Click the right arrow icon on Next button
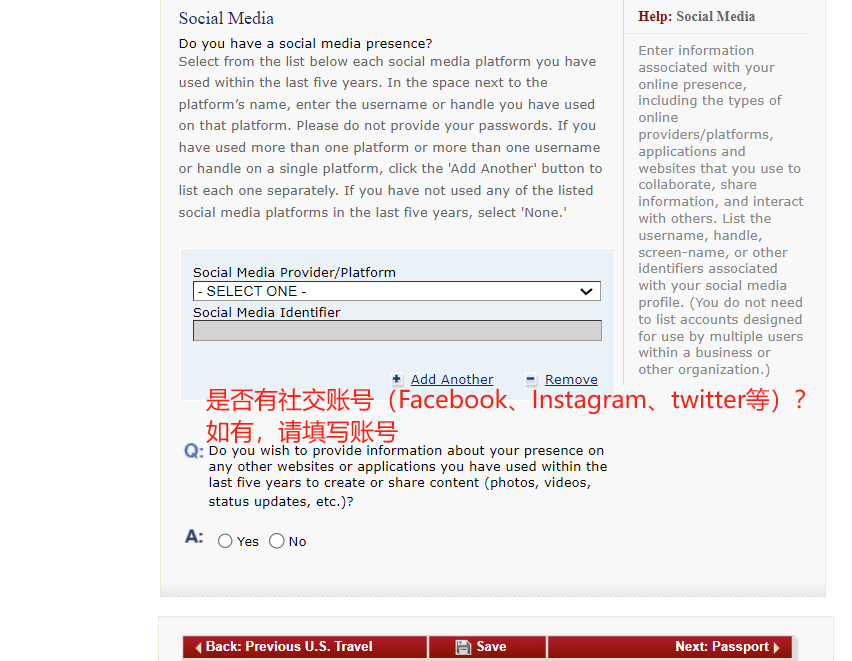 click(777, 647)
